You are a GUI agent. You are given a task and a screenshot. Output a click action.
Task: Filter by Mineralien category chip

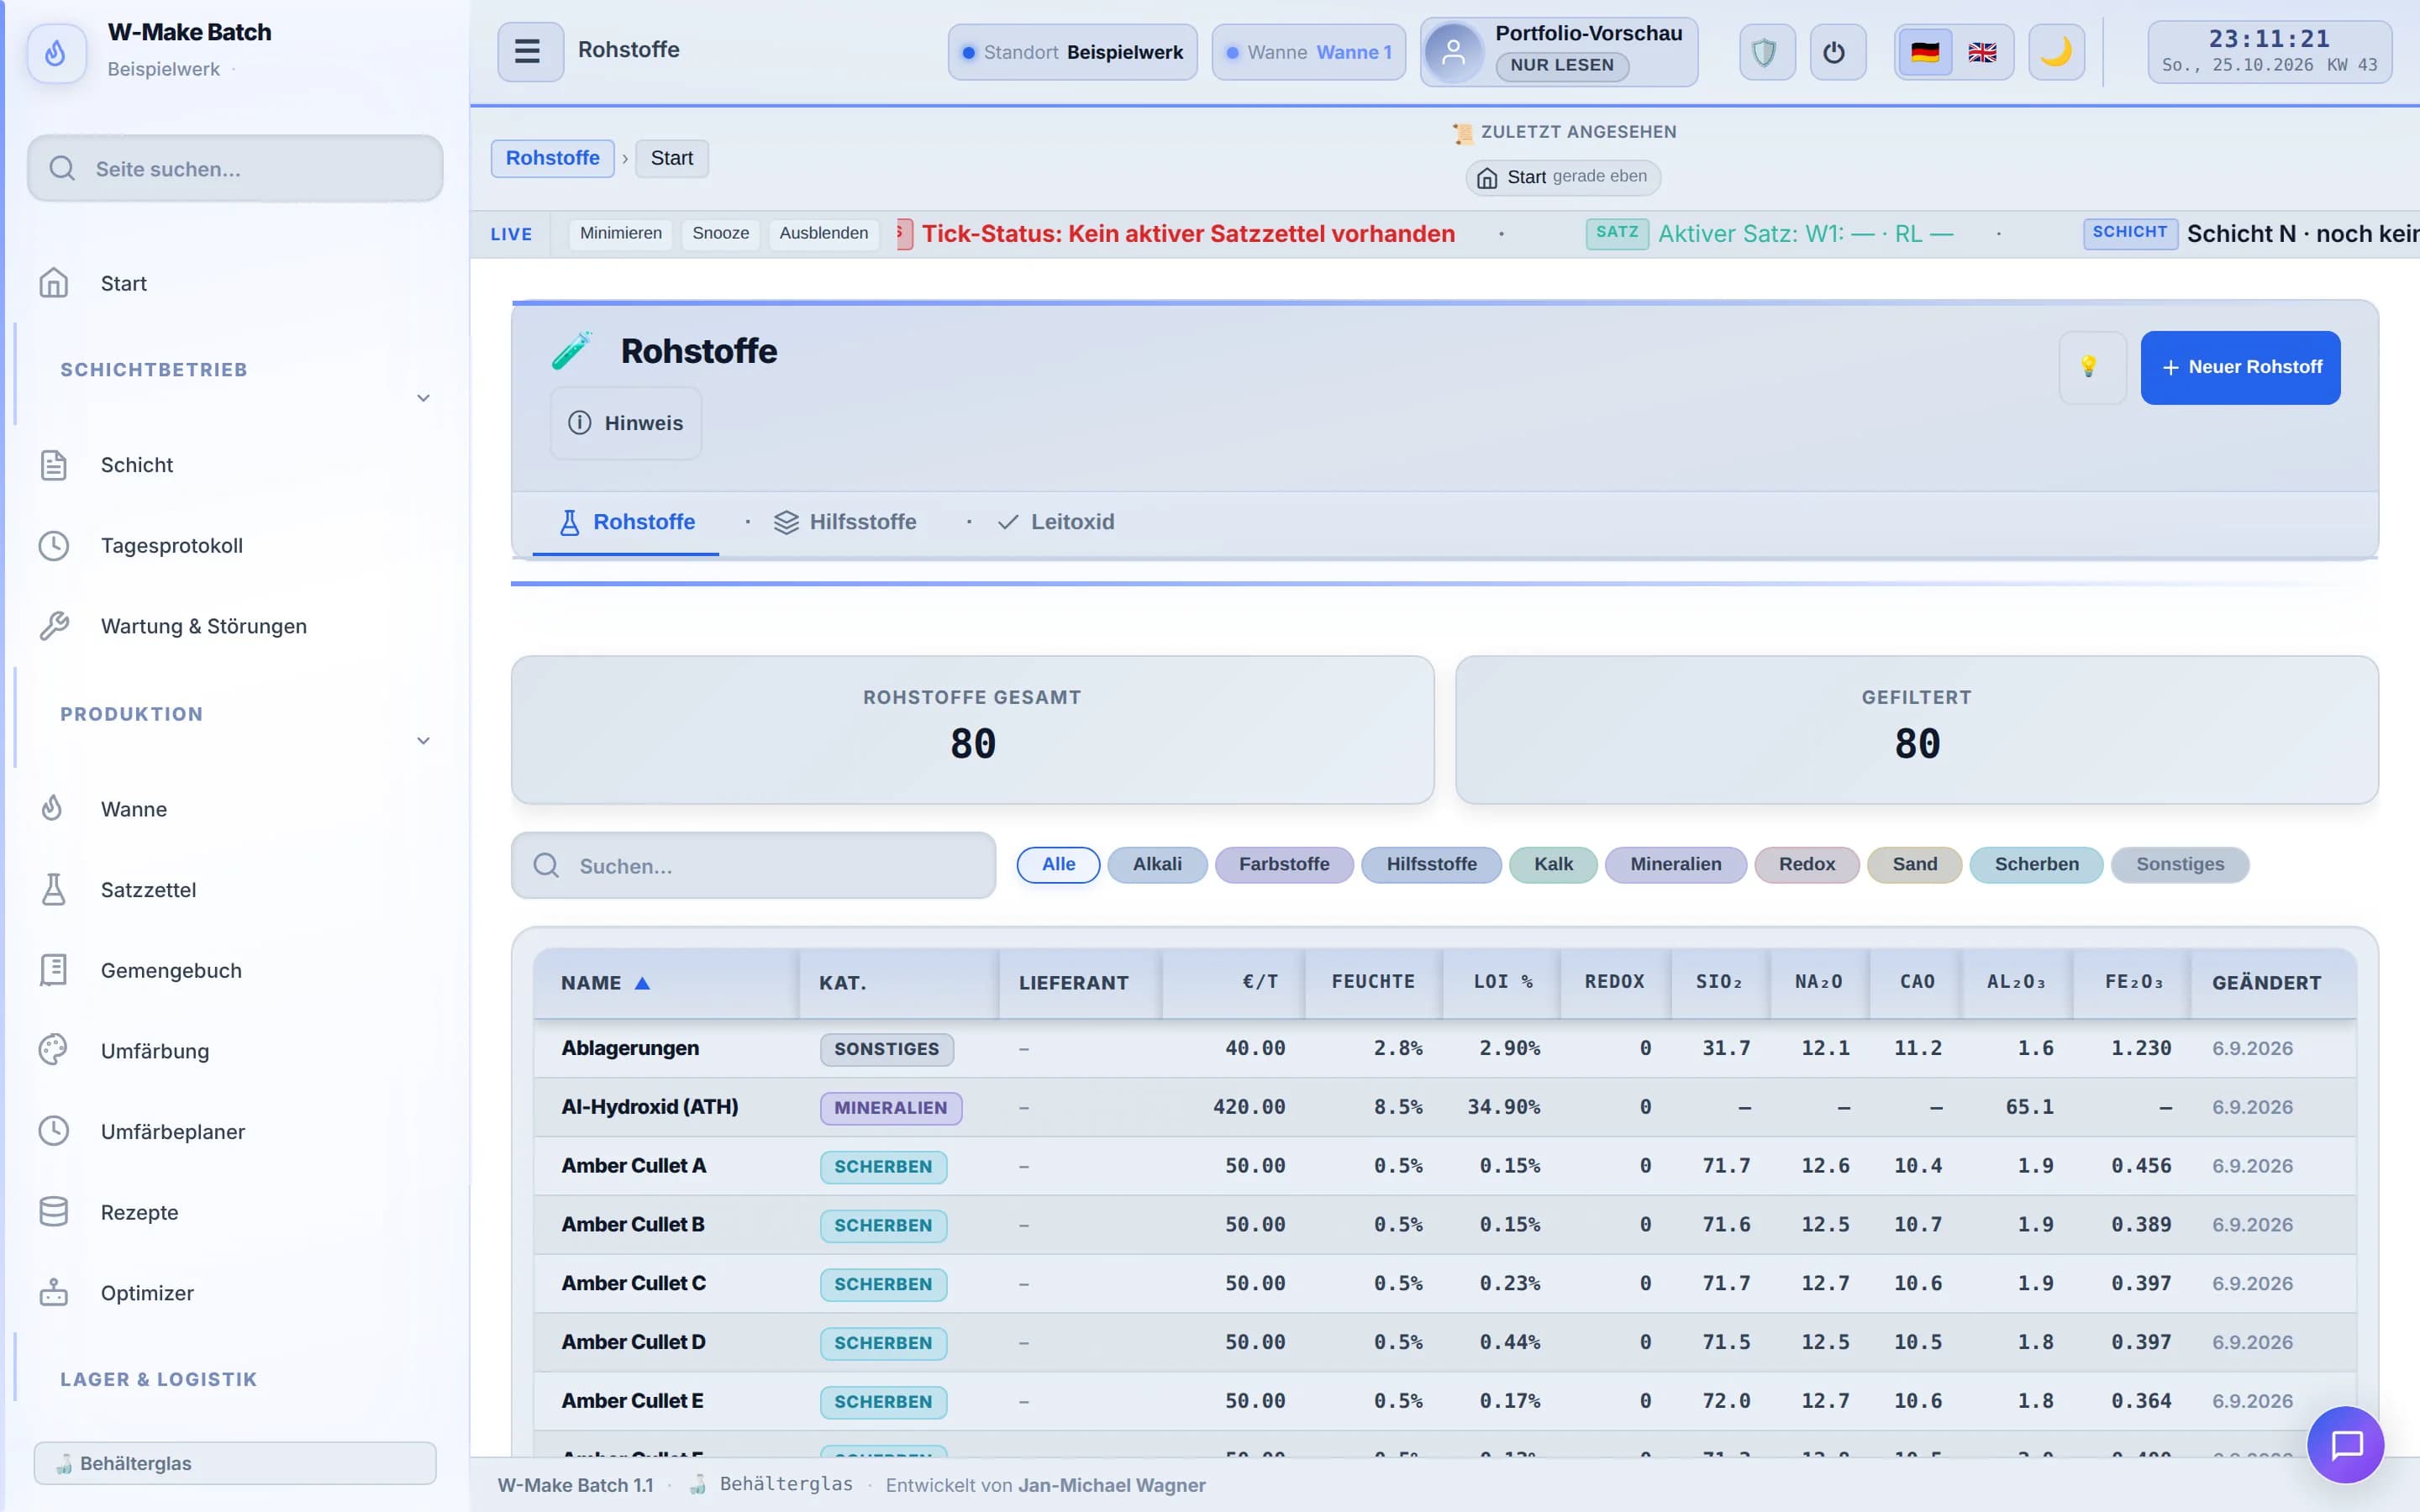click(1675, 864)
